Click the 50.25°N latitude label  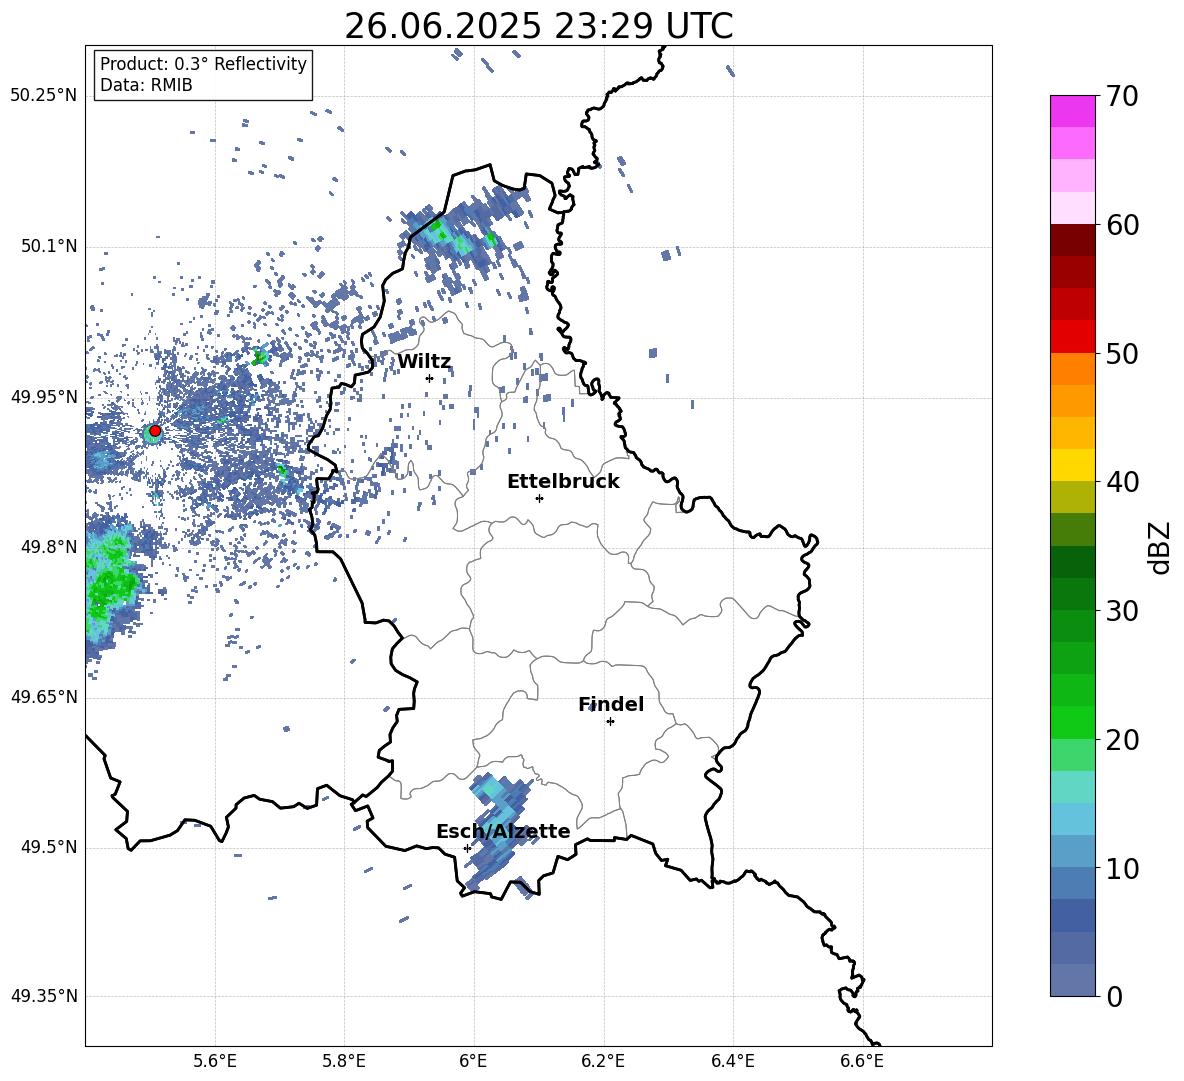(x=44, y=96)
